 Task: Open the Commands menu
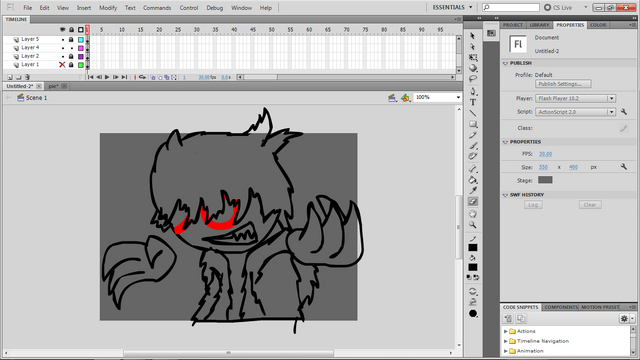point(157,8)
